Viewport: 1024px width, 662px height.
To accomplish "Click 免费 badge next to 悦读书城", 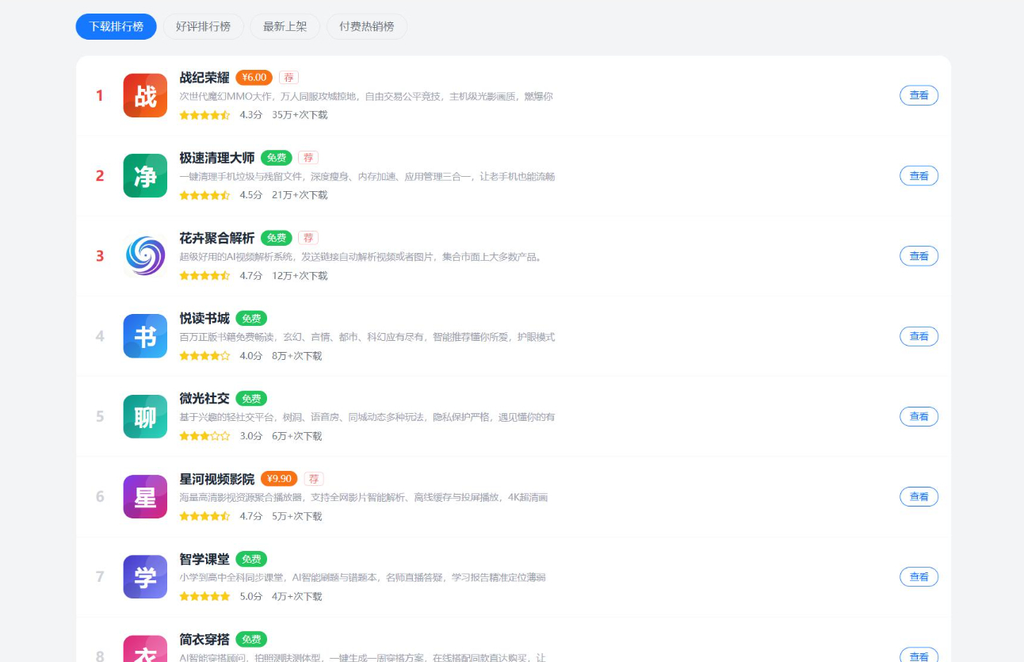I will point(251,319).
